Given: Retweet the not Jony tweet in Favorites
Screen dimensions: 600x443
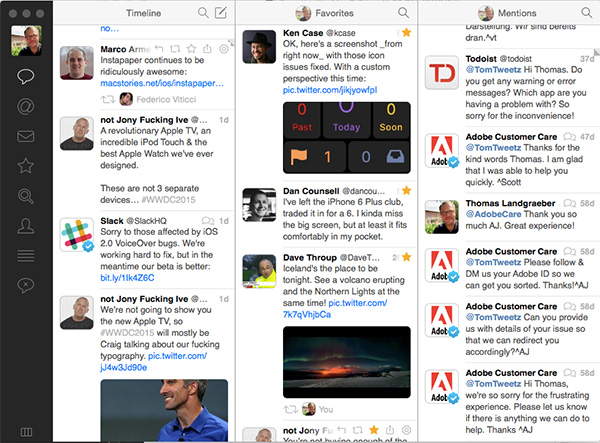Looking at the screenshot, I should (357, 430).
